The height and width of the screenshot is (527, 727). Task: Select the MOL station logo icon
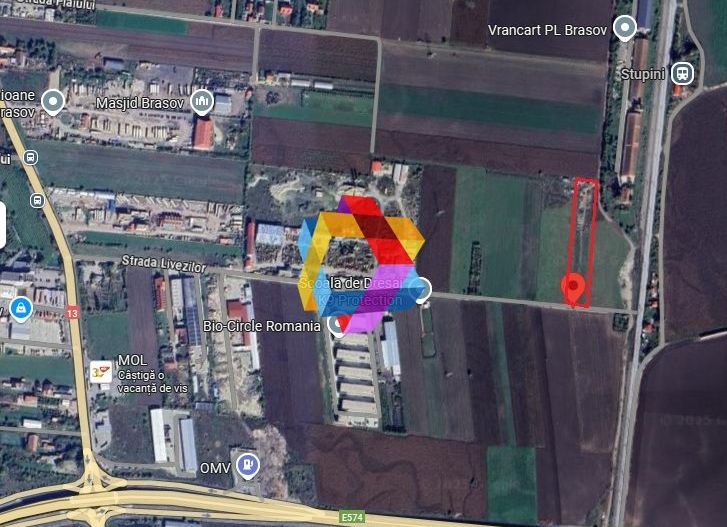tap(101, 372)
